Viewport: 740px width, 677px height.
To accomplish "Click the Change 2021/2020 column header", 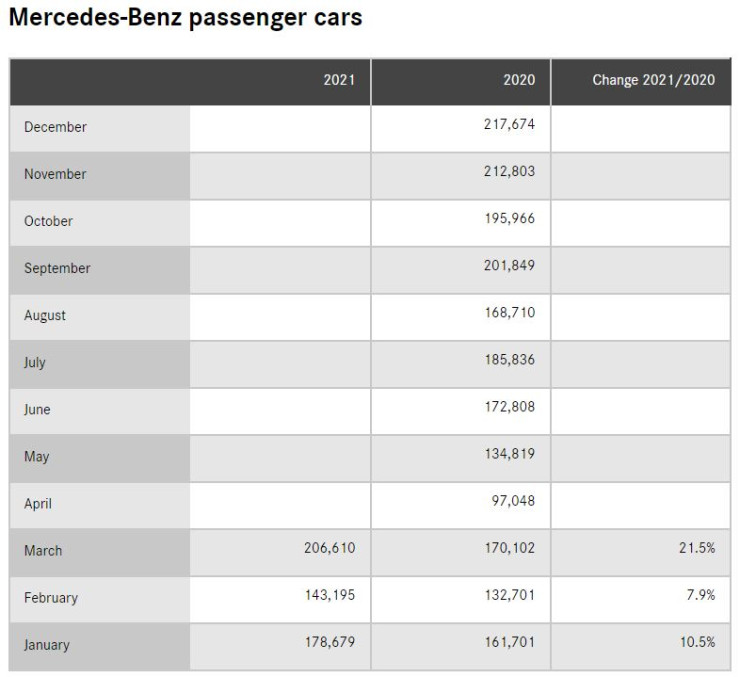I will click(x=653, y=80).
